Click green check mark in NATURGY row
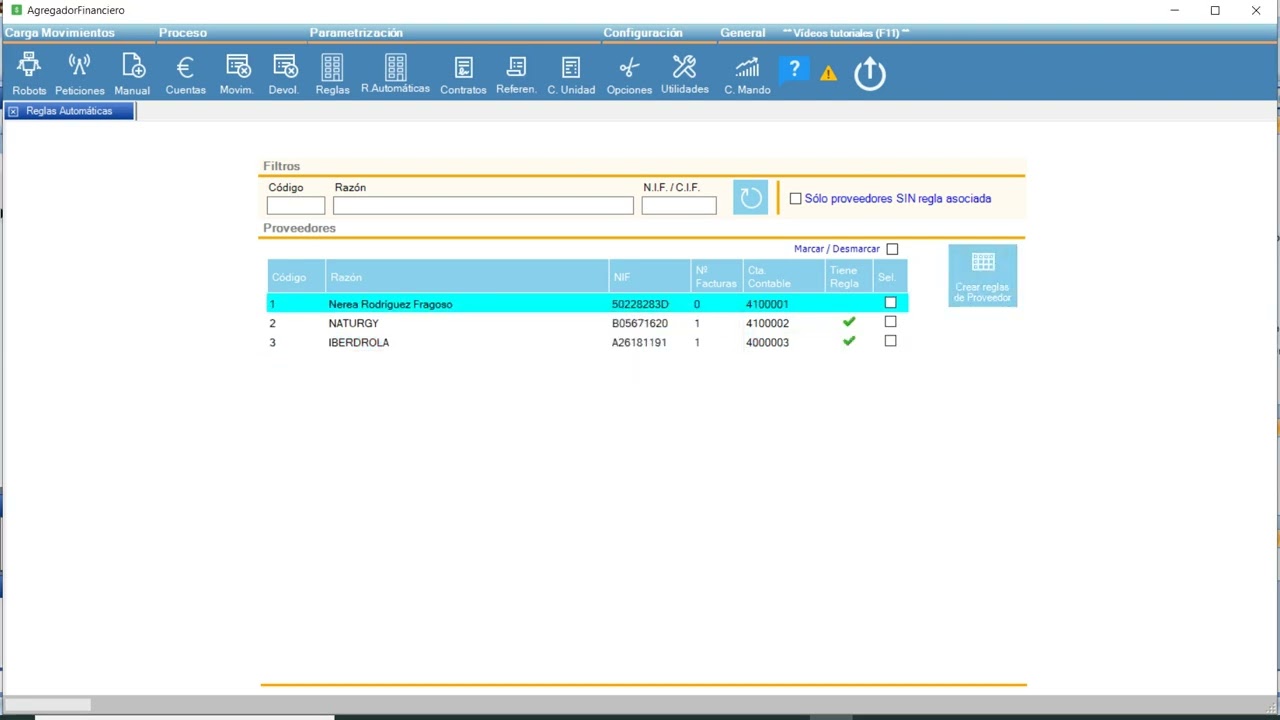 point(849,322)
